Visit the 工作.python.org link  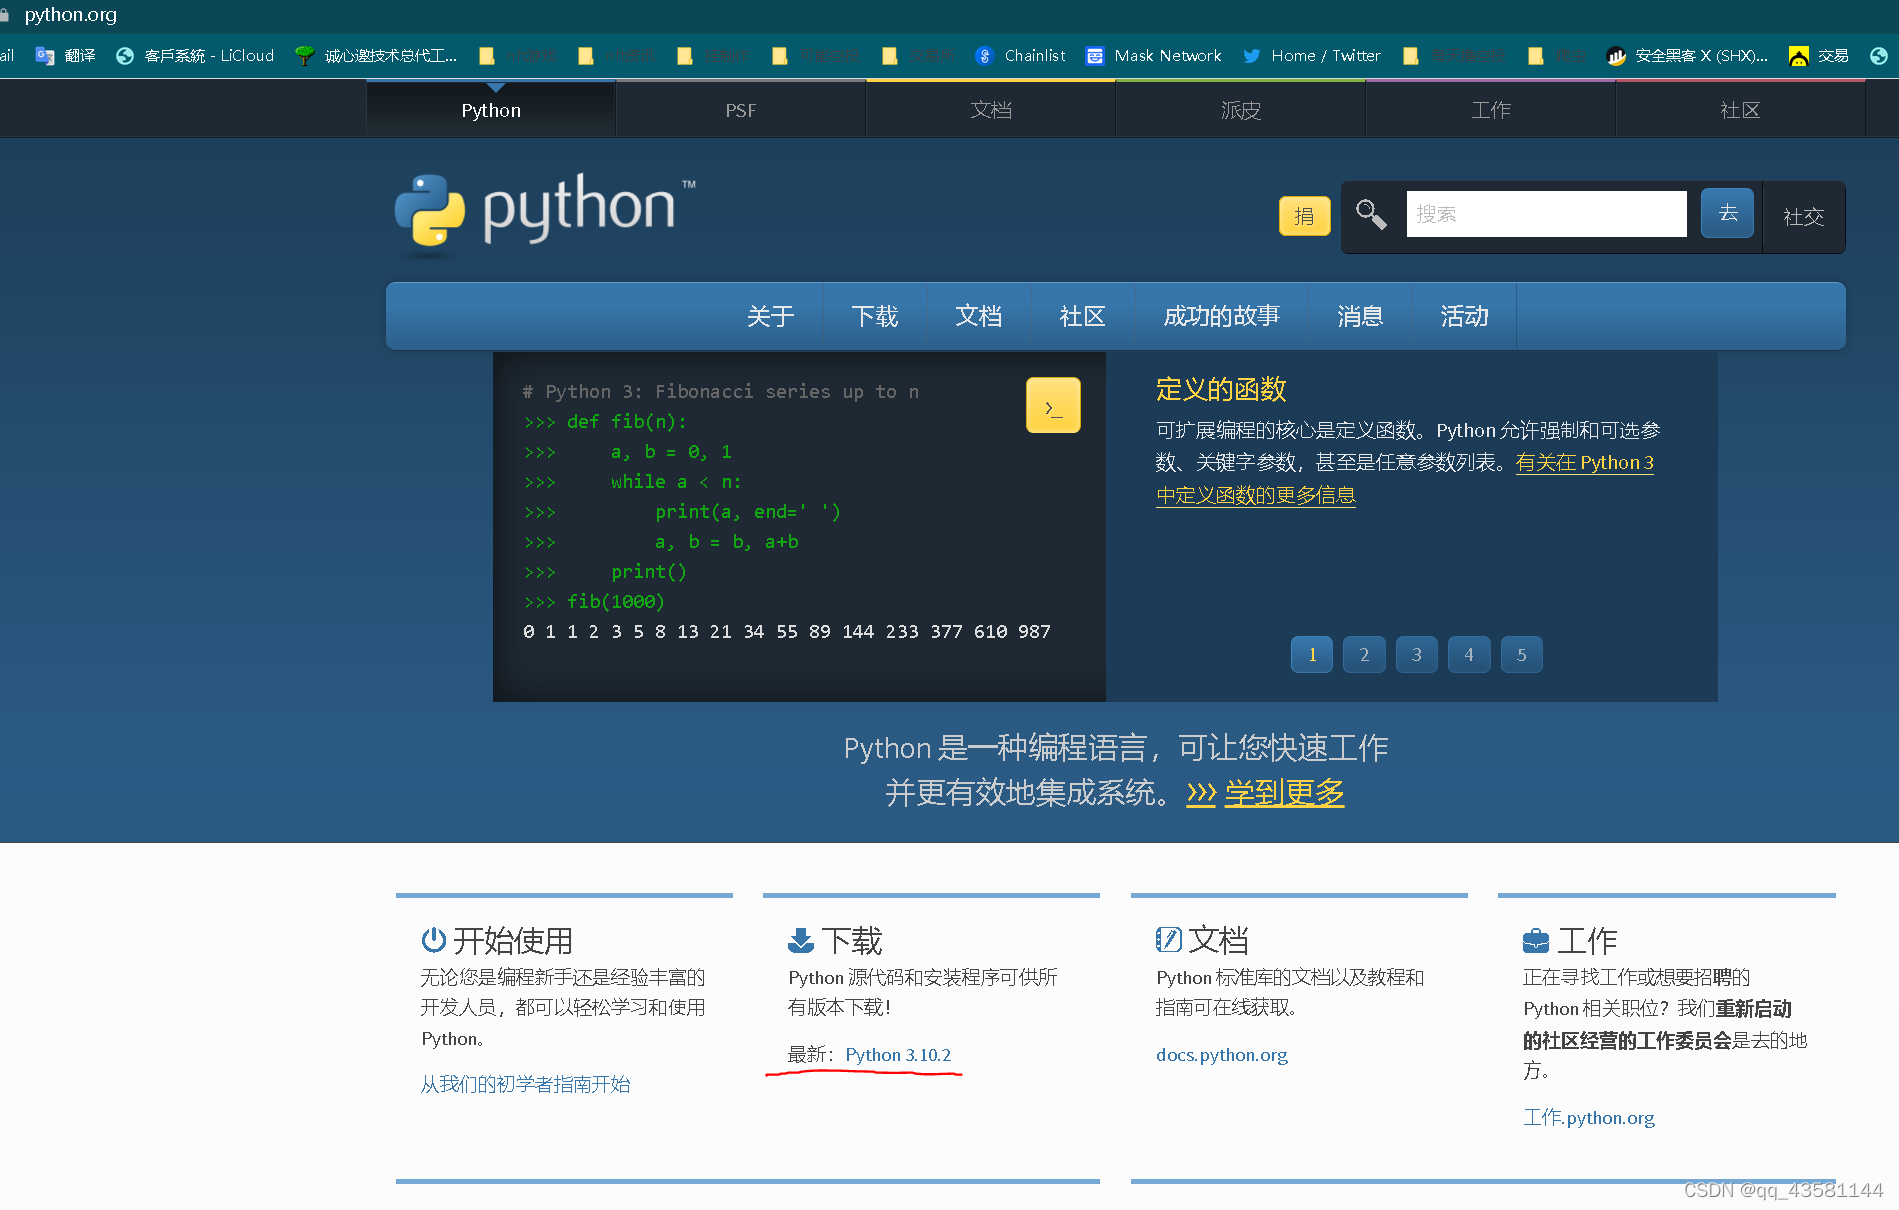1589,1117
